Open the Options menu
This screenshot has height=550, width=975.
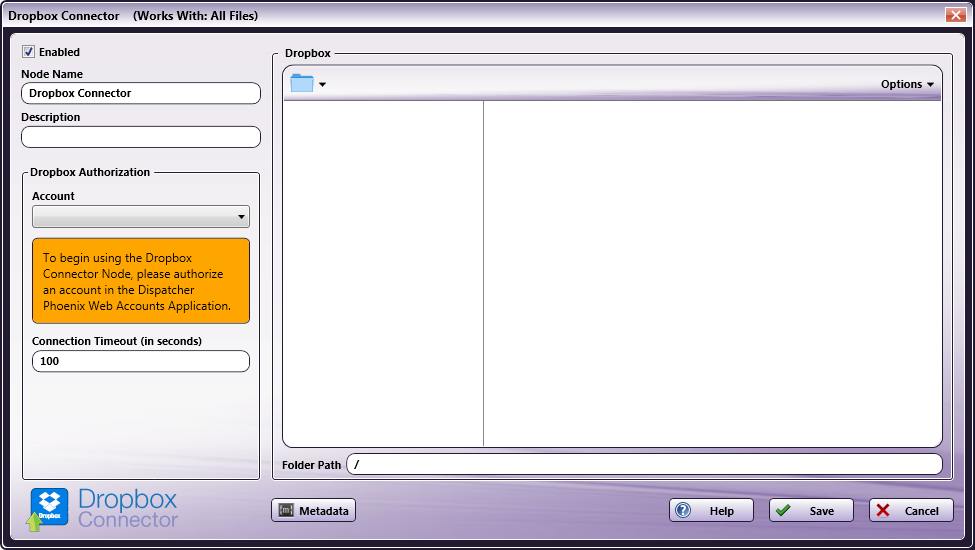pyautogui.click(x=907, y=84)
